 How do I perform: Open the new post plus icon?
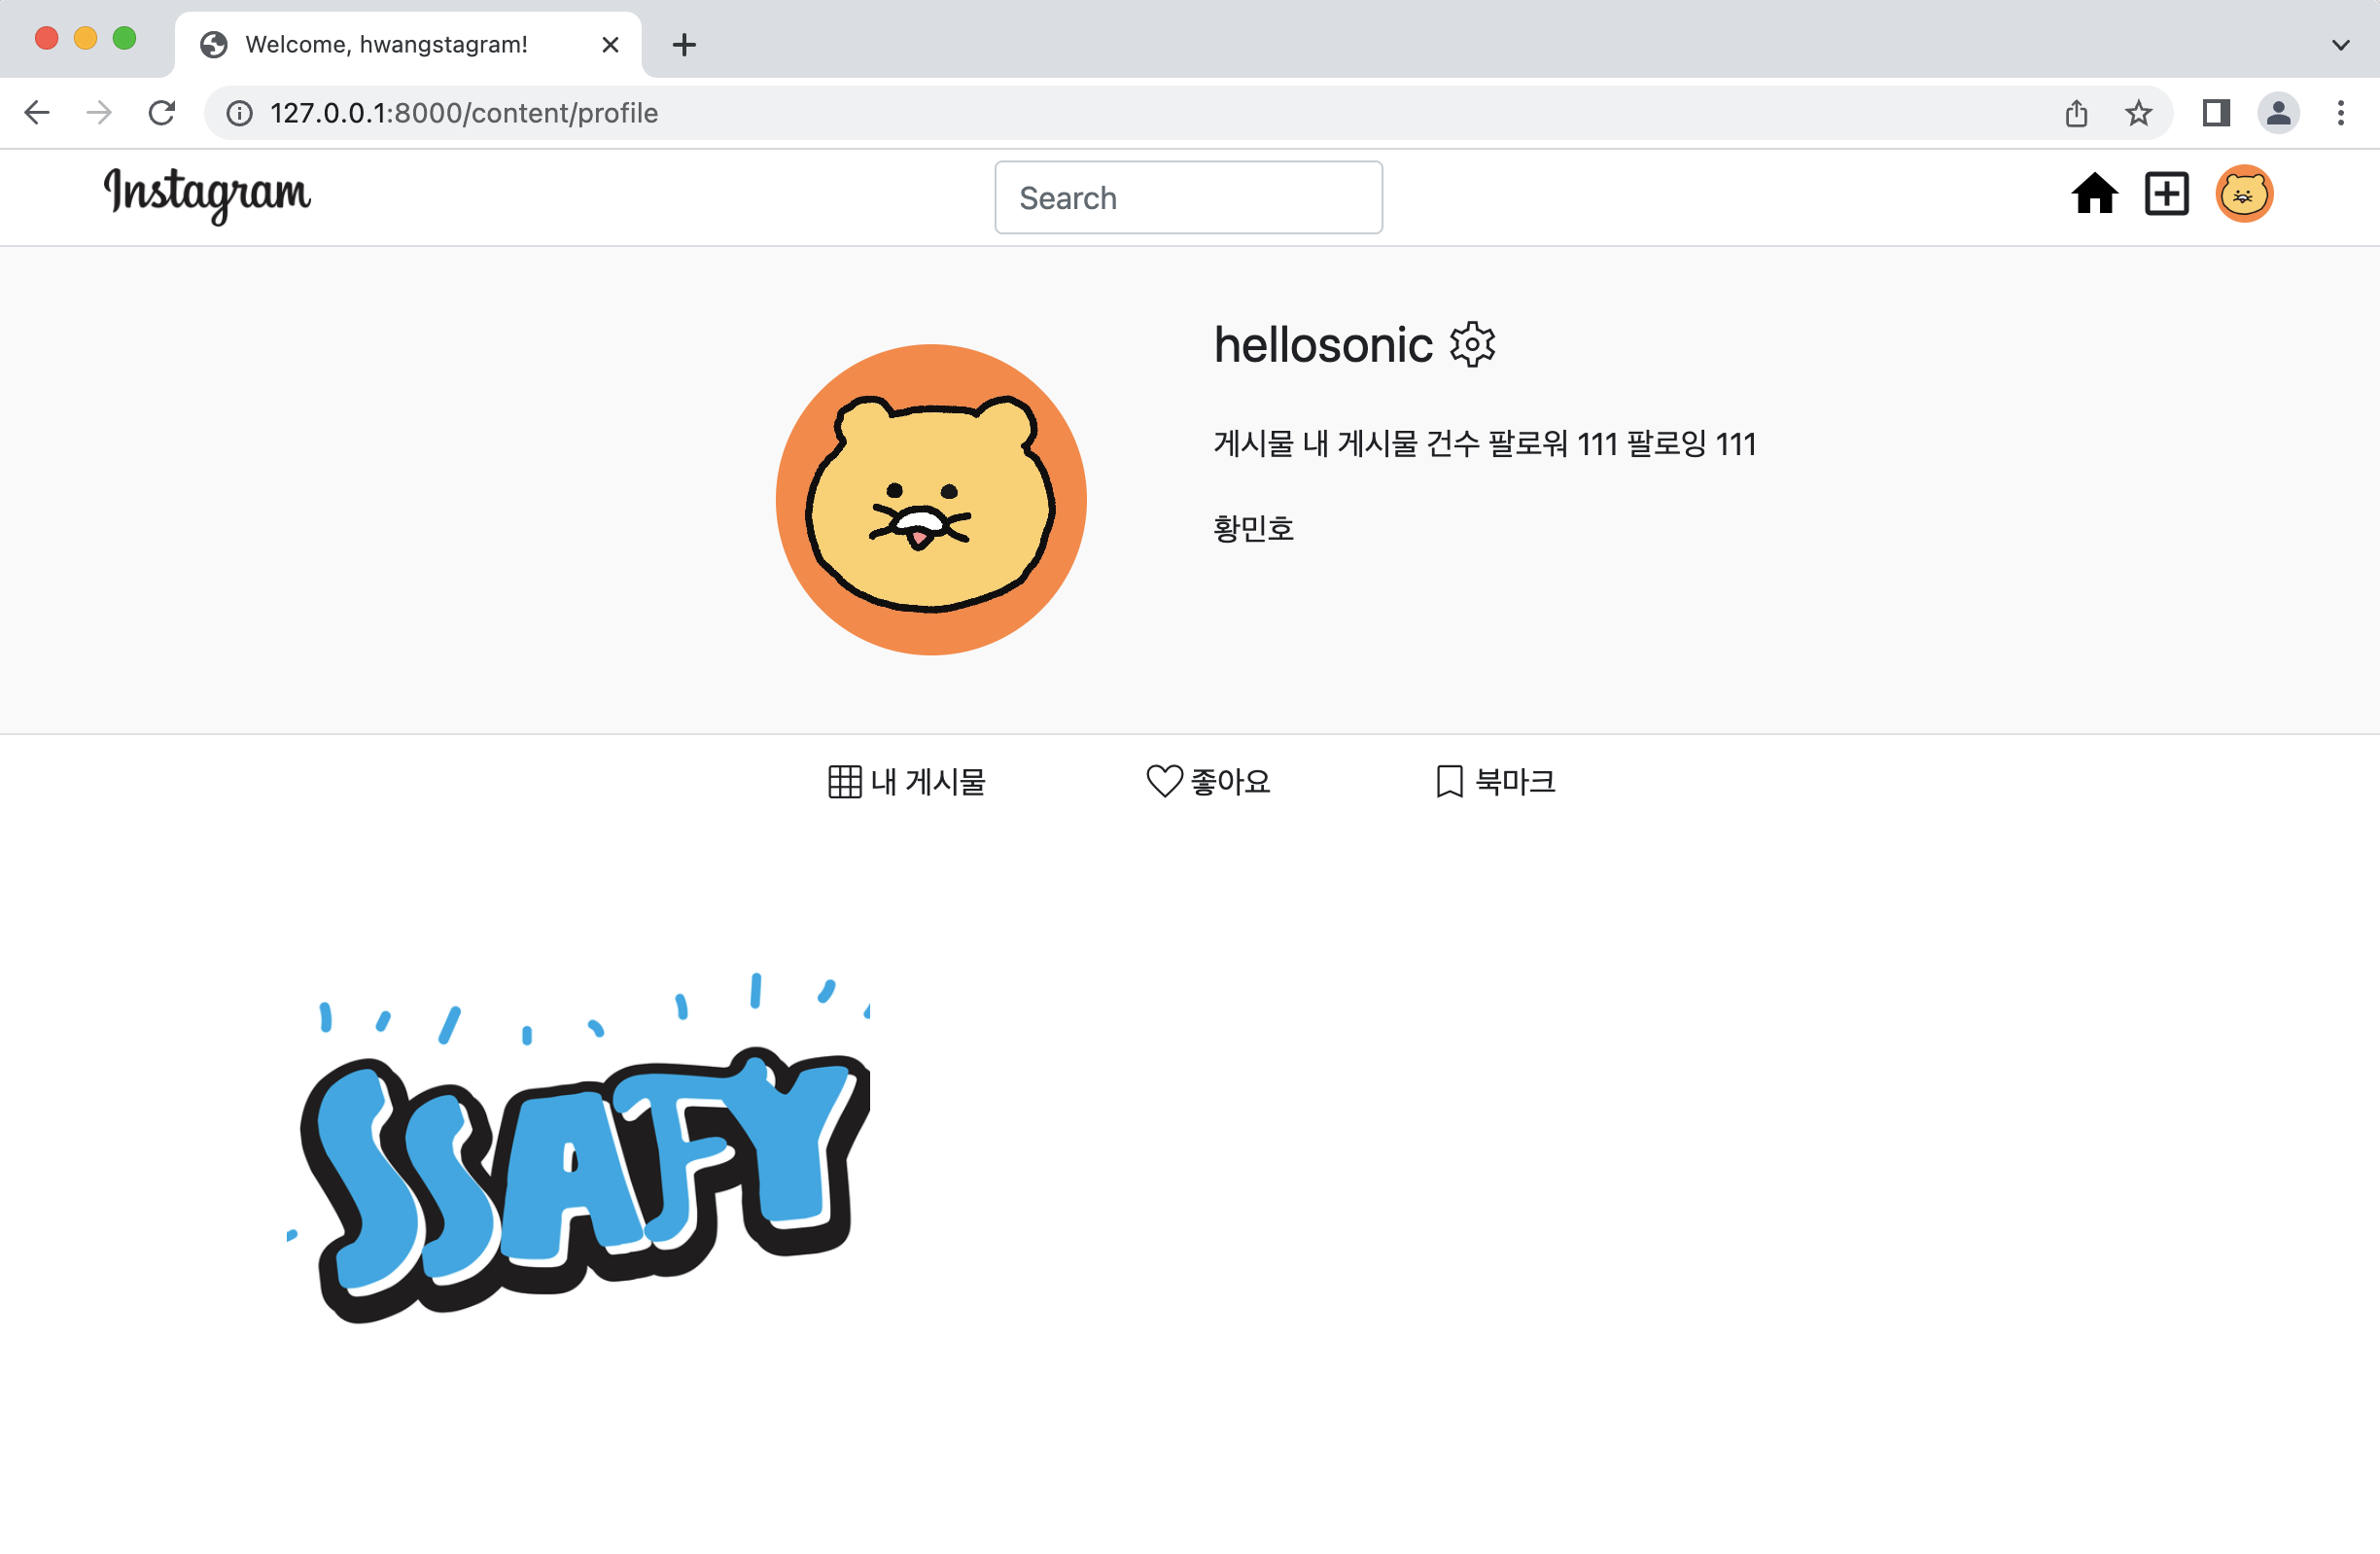[x=2166, y=194]
